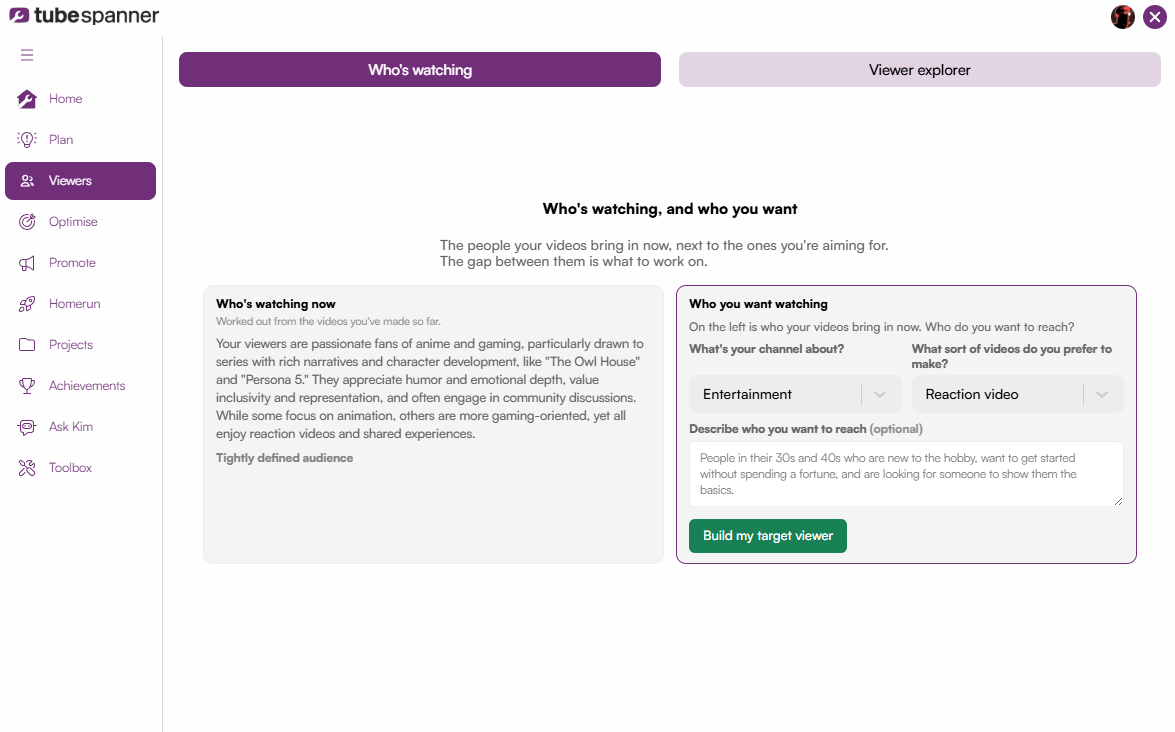Click Build my target viewer button

coord(768,536)
